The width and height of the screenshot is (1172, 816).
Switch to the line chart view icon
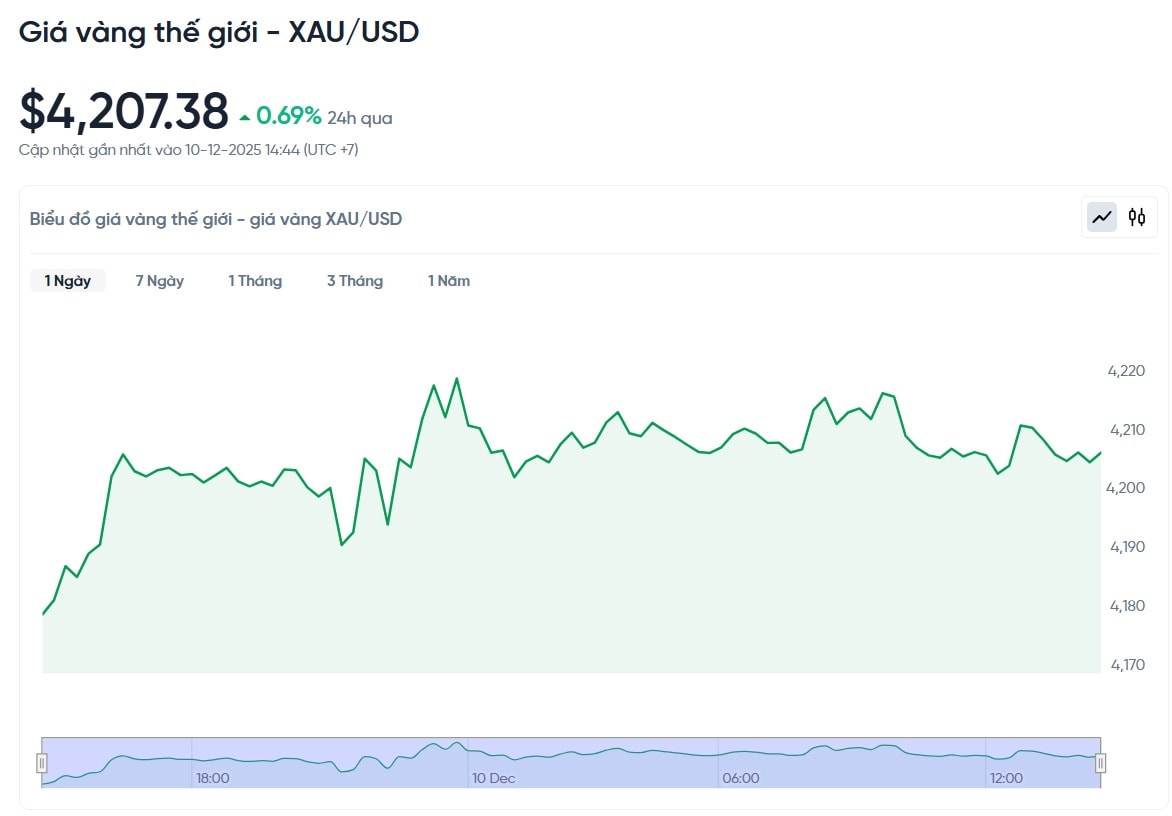click(x=1102, y=217)
